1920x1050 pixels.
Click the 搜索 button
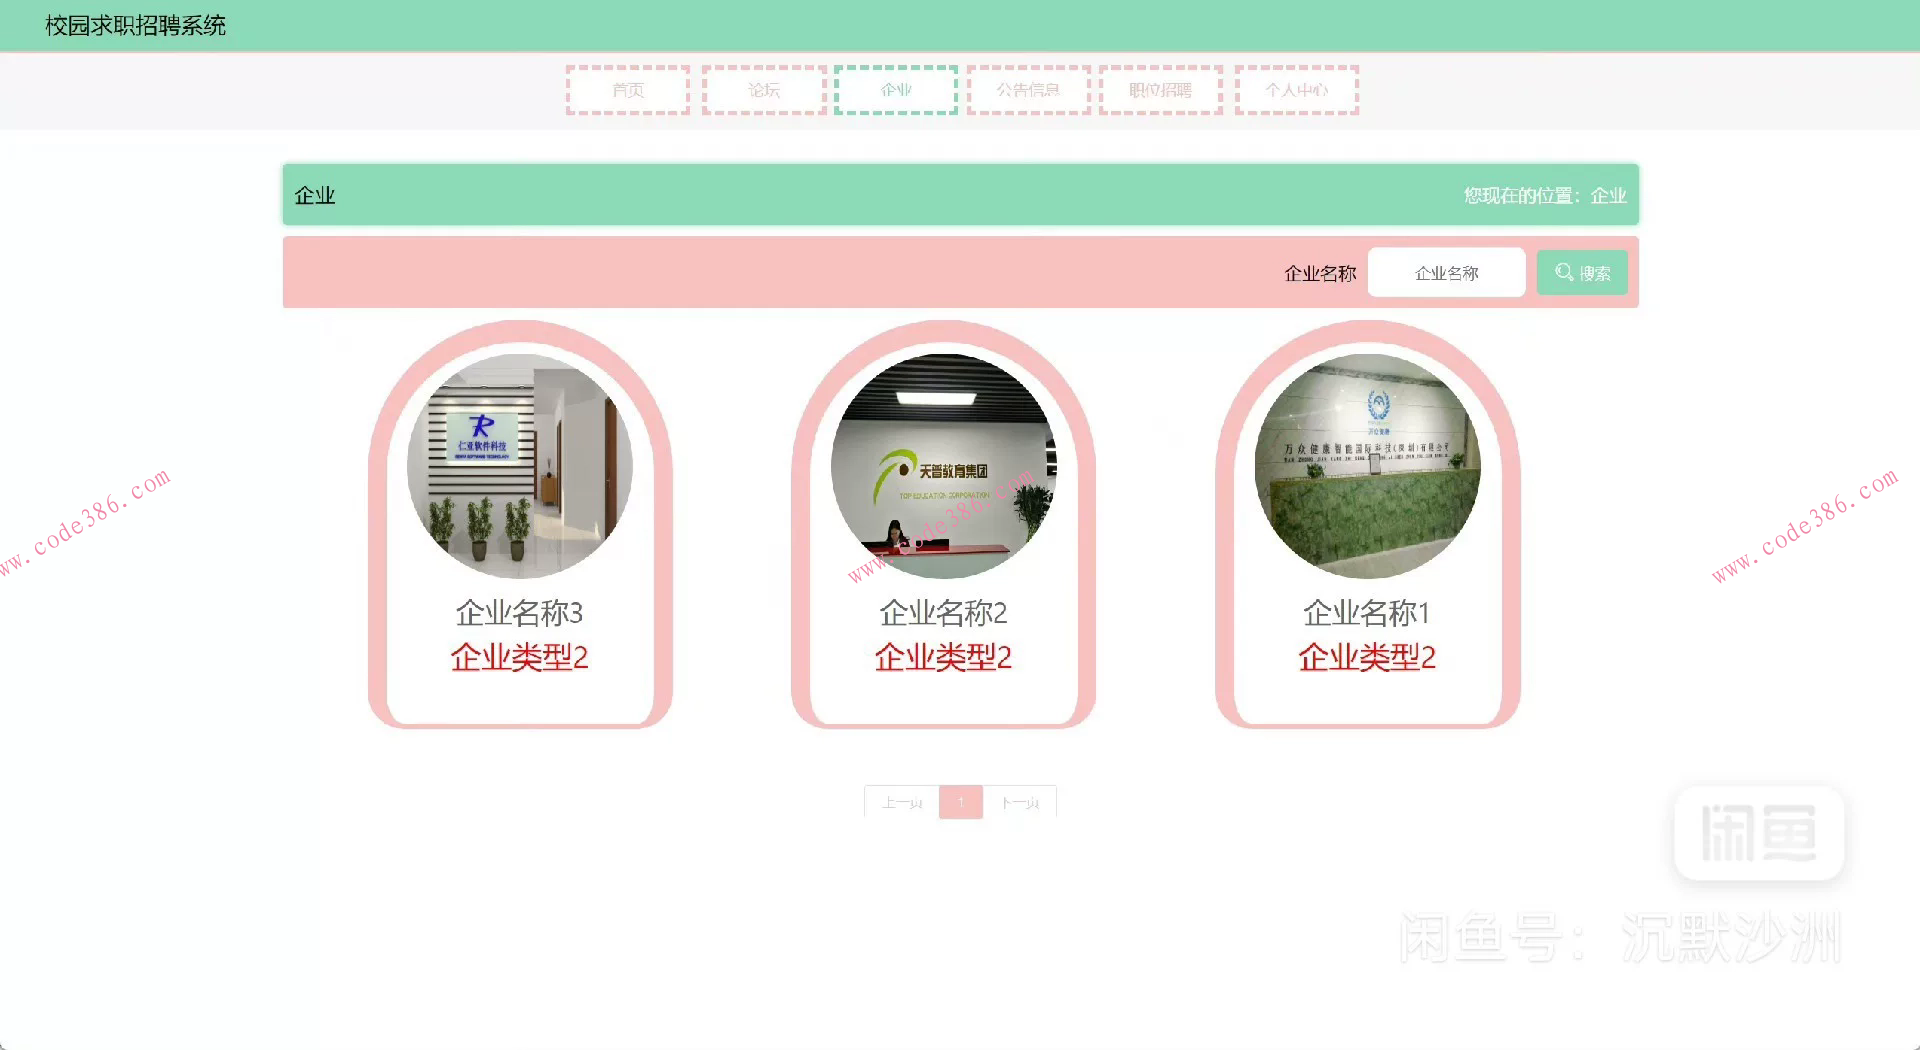[x=1582, y=272]
